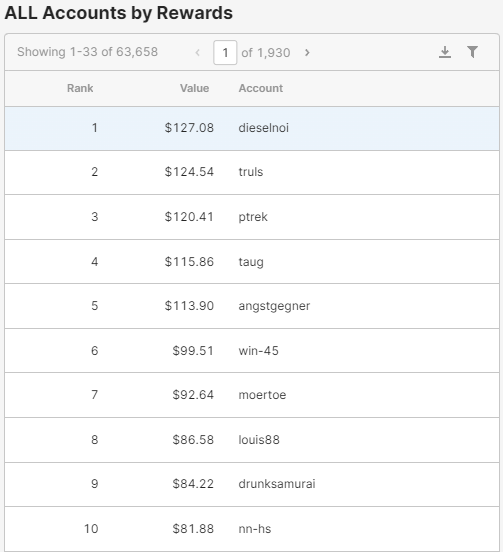Select the win-45 account row
This screenshot has height=552, width=503.
tap(252, 351)
